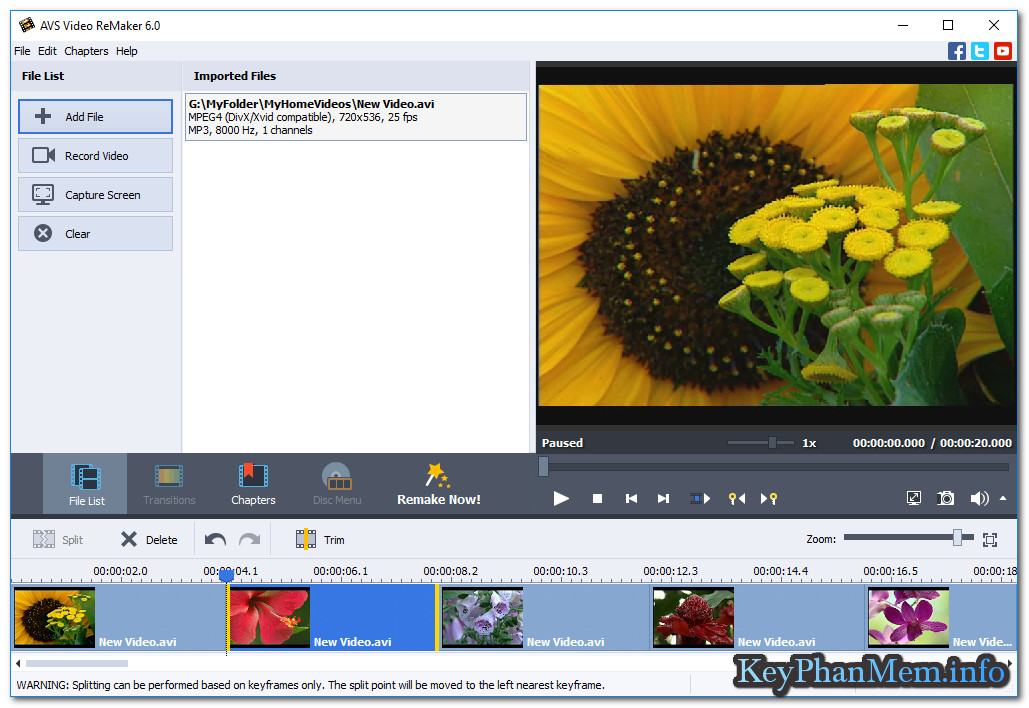Select the sunflower clip on timeline
This screenshot has height=708, width=1029.
pyautogui.click(x=119, y=617)
